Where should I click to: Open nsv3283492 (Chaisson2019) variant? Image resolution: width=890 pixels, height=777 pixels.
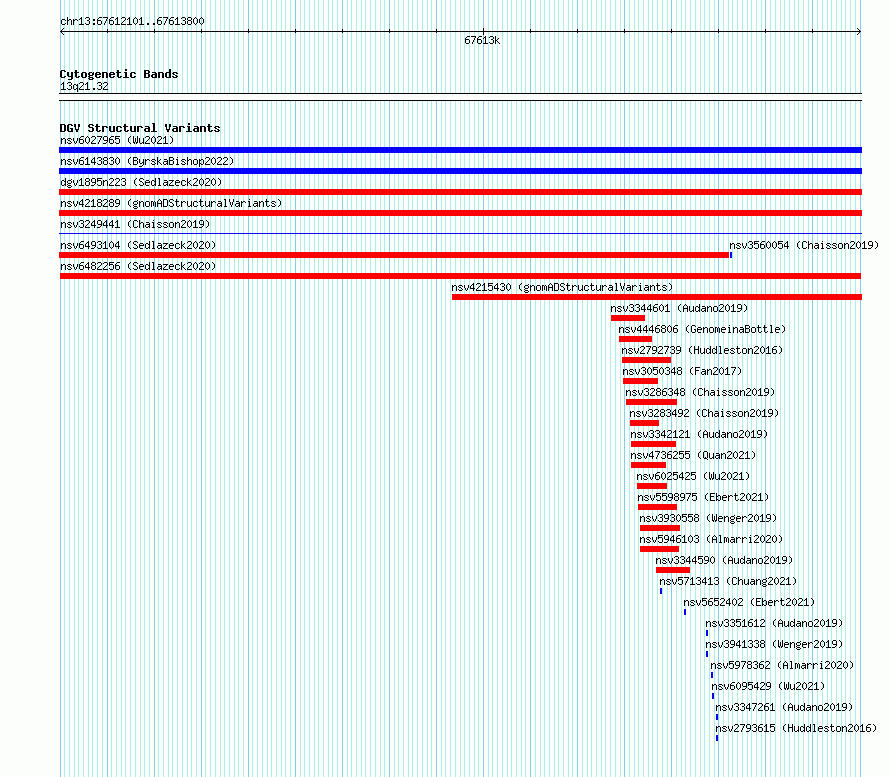tap(704, 413)
